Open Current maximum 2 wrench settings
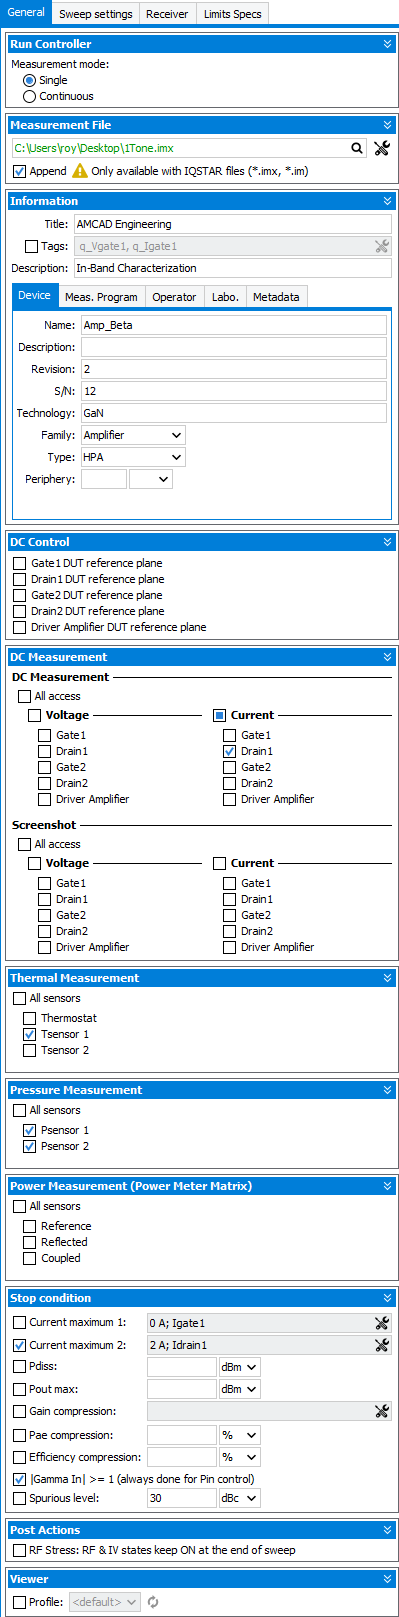This screenshot has width=399, height=1617. [381, 1345]
